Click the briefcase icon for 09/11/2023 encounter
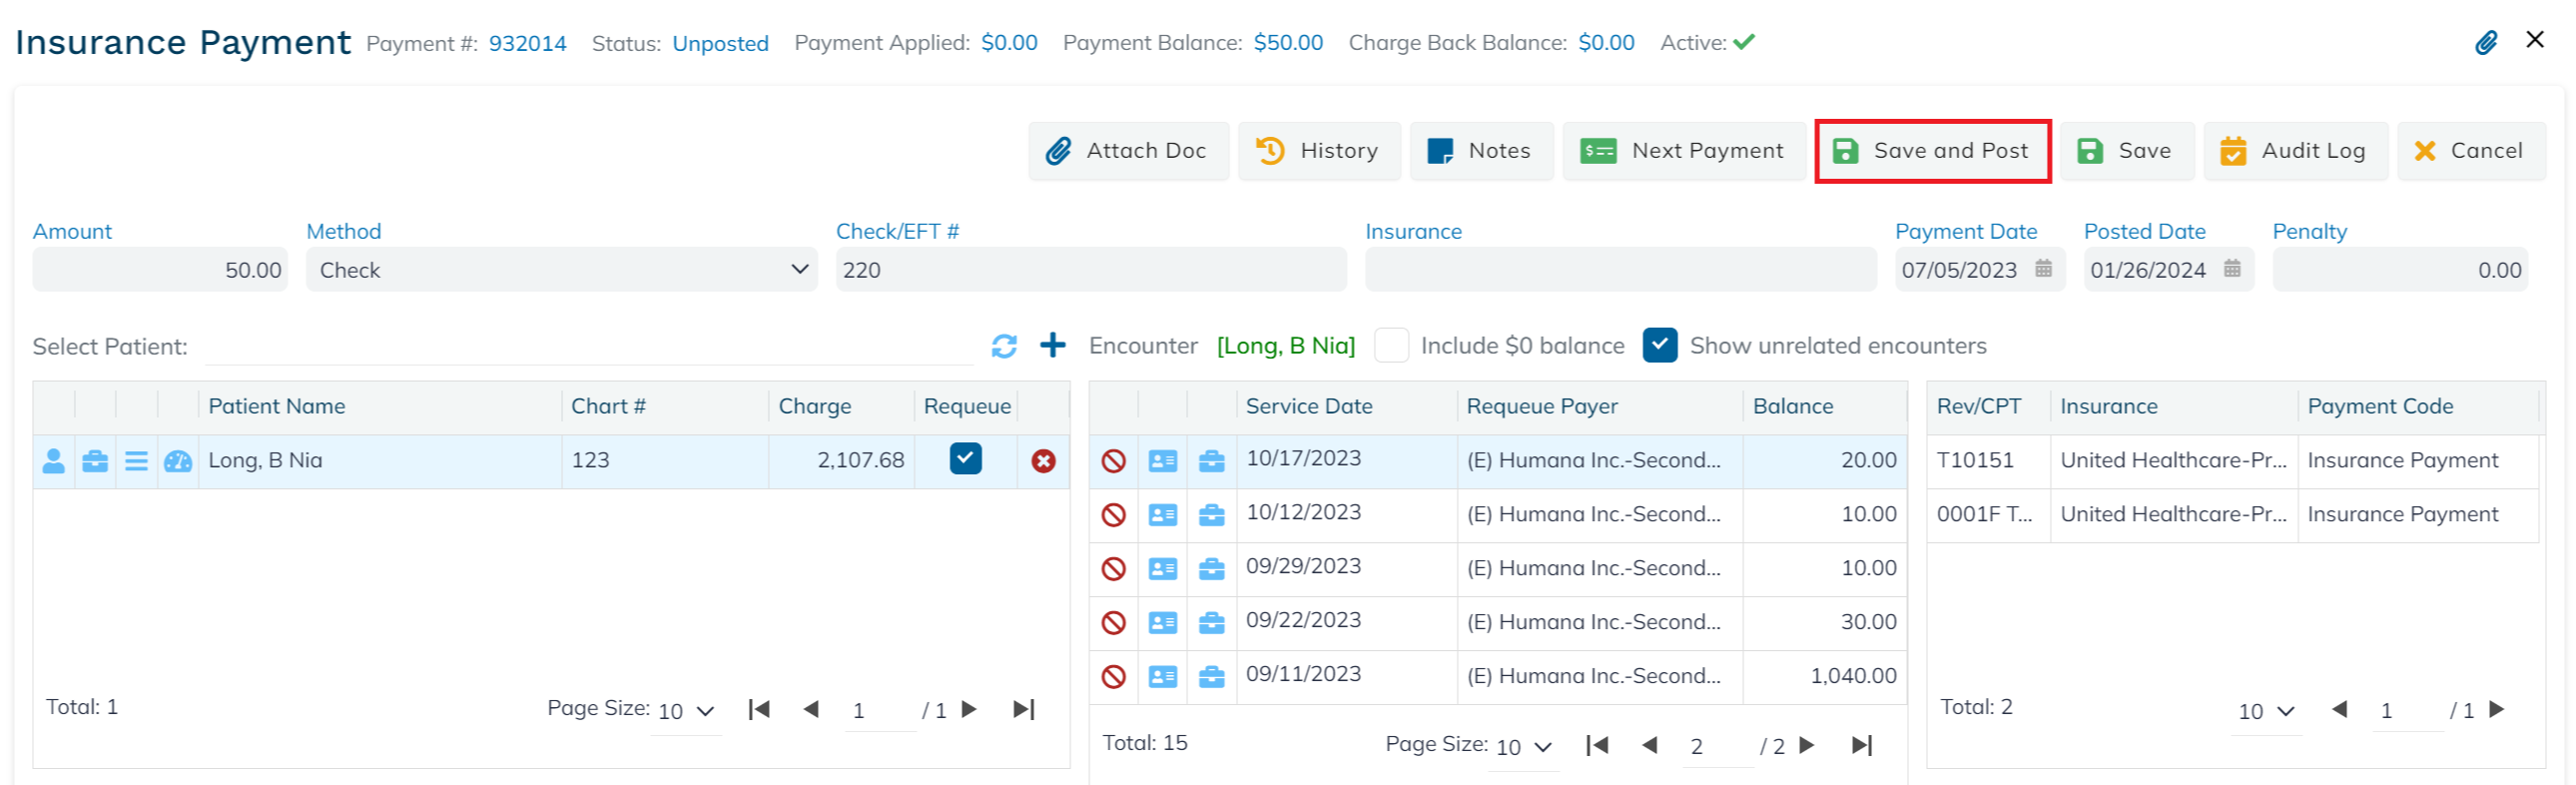This screenshot has height=785, width=2576. coord(1211,677)
